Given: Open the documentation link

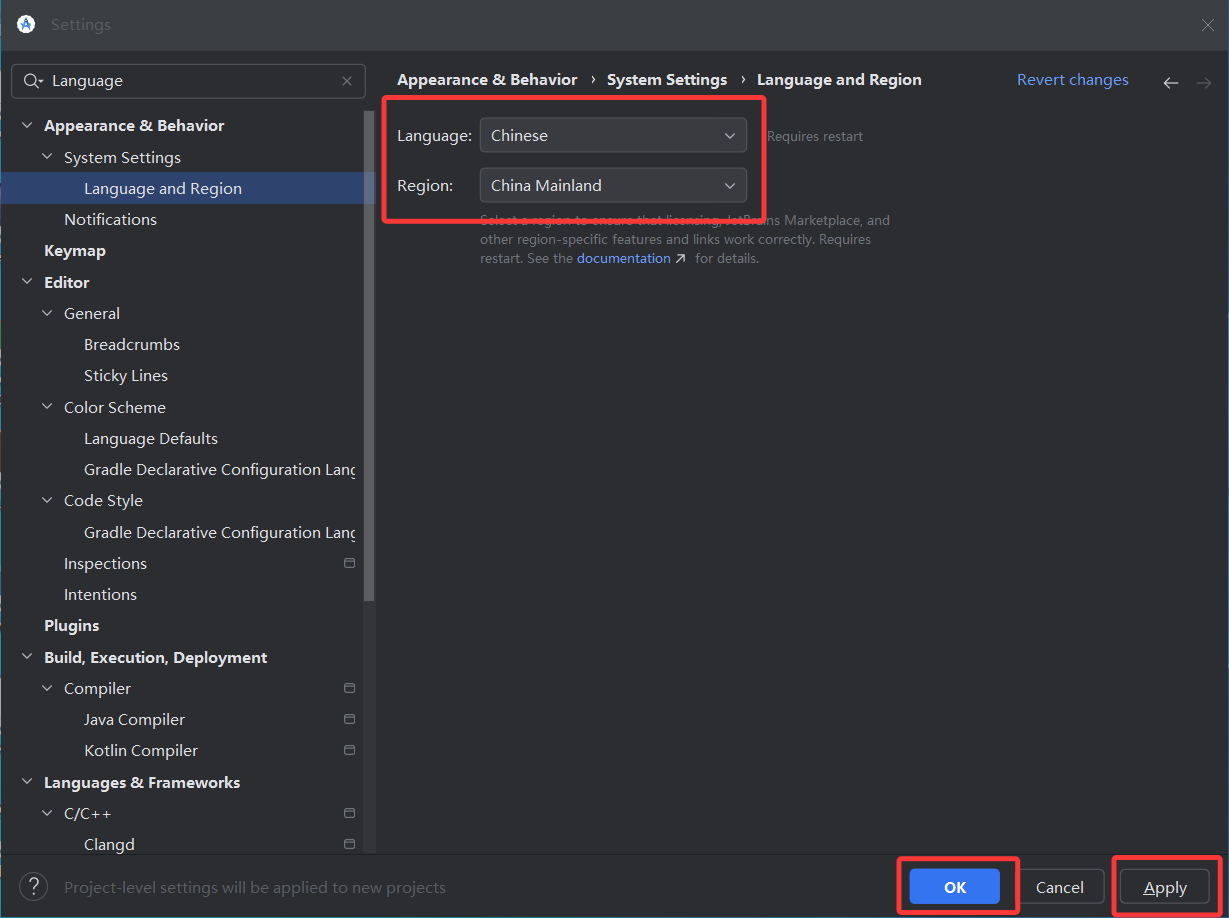Looking at the screenshot, I should tap(624, 258).
